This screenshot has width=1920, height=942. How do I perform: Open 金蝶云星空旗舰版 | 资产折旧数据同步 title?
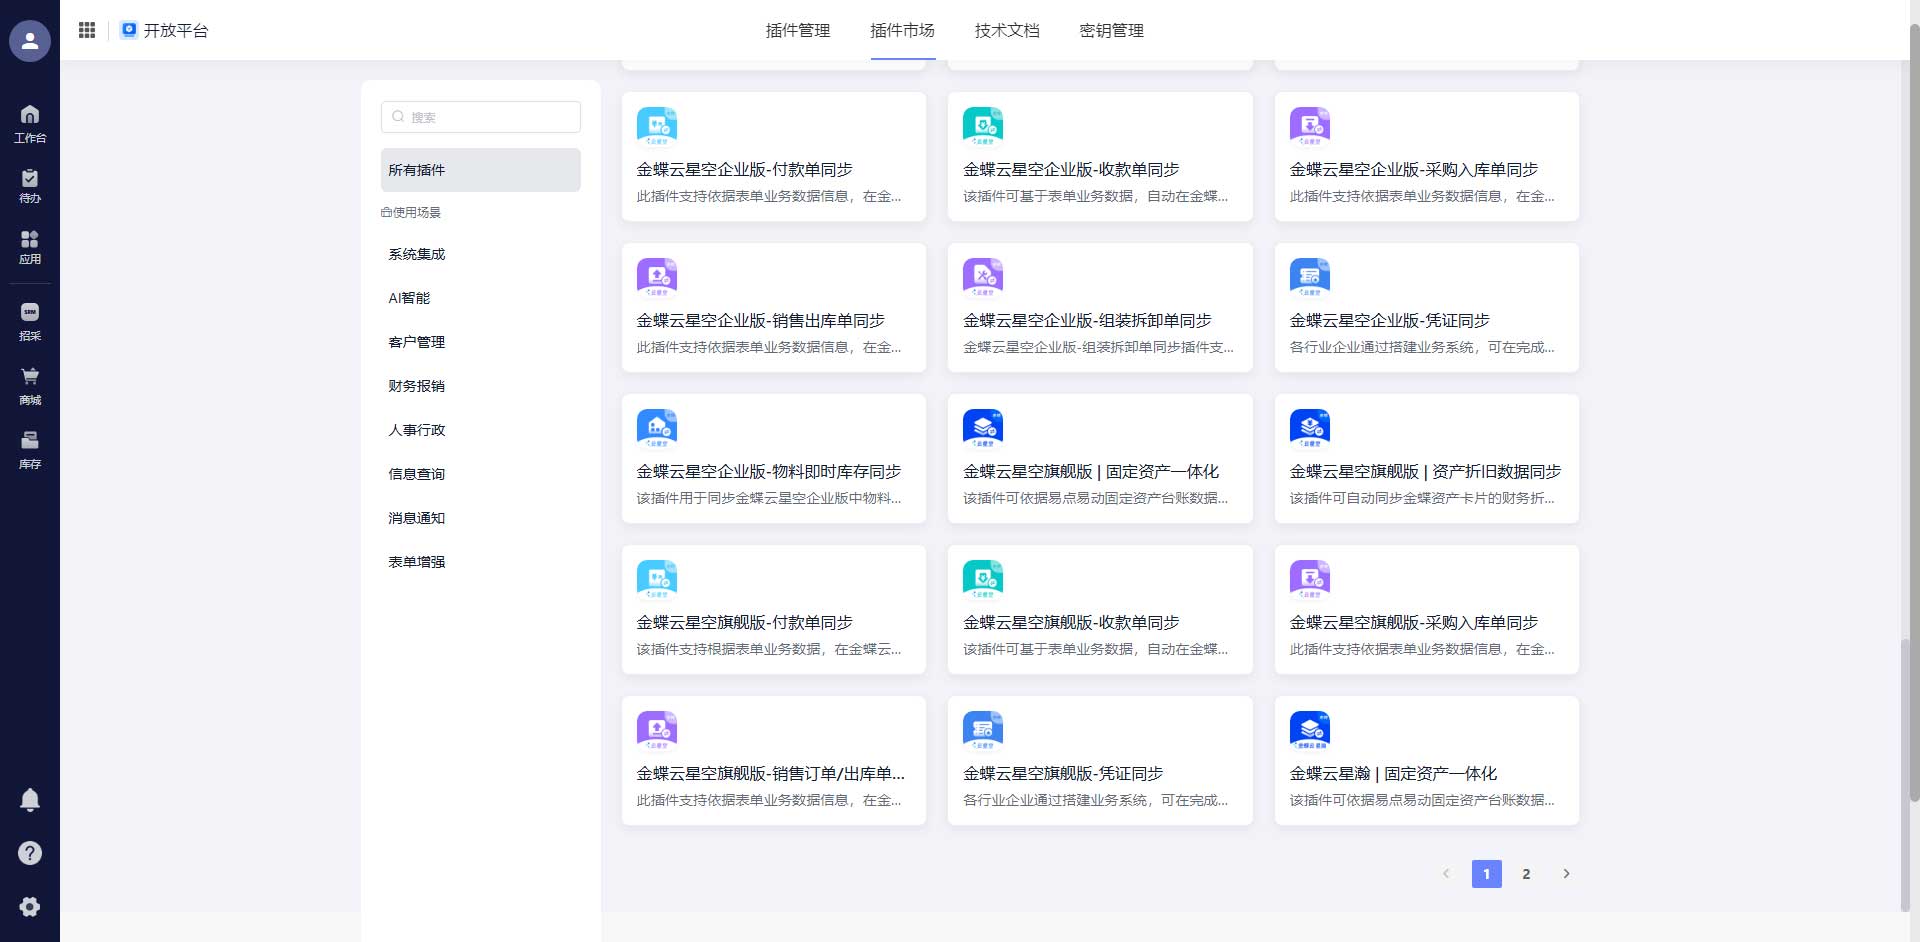1425,472
